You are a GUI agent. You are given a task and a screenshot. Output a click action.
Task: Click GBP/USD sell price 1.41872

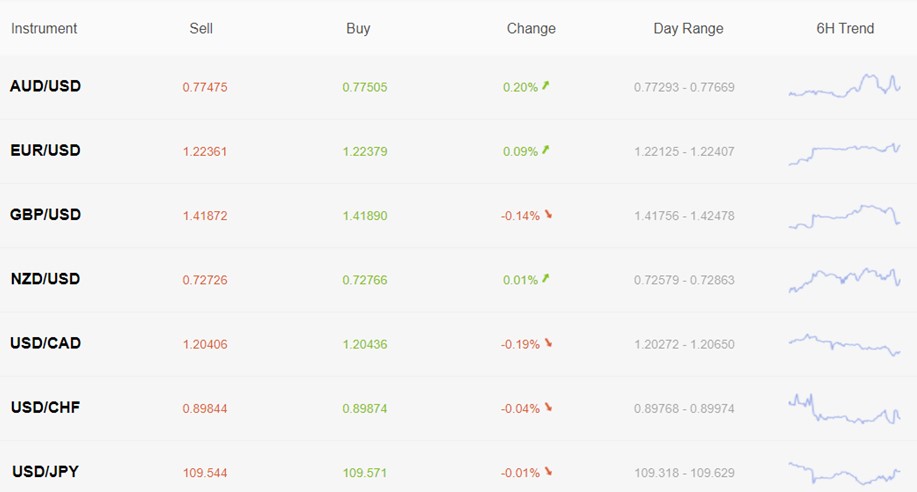point(205,216)
